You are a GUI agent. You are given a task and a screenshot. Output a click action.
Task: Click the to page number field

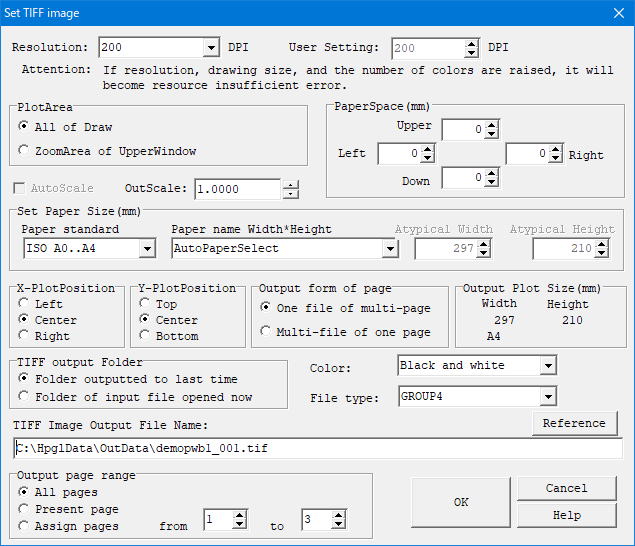coord(317,520)
